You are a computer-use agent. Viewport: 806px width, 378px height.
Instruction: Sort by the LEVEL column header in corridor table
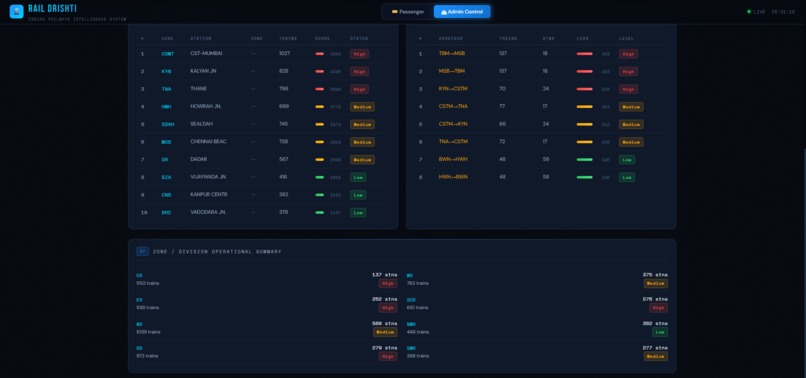[x=626, y=39]
